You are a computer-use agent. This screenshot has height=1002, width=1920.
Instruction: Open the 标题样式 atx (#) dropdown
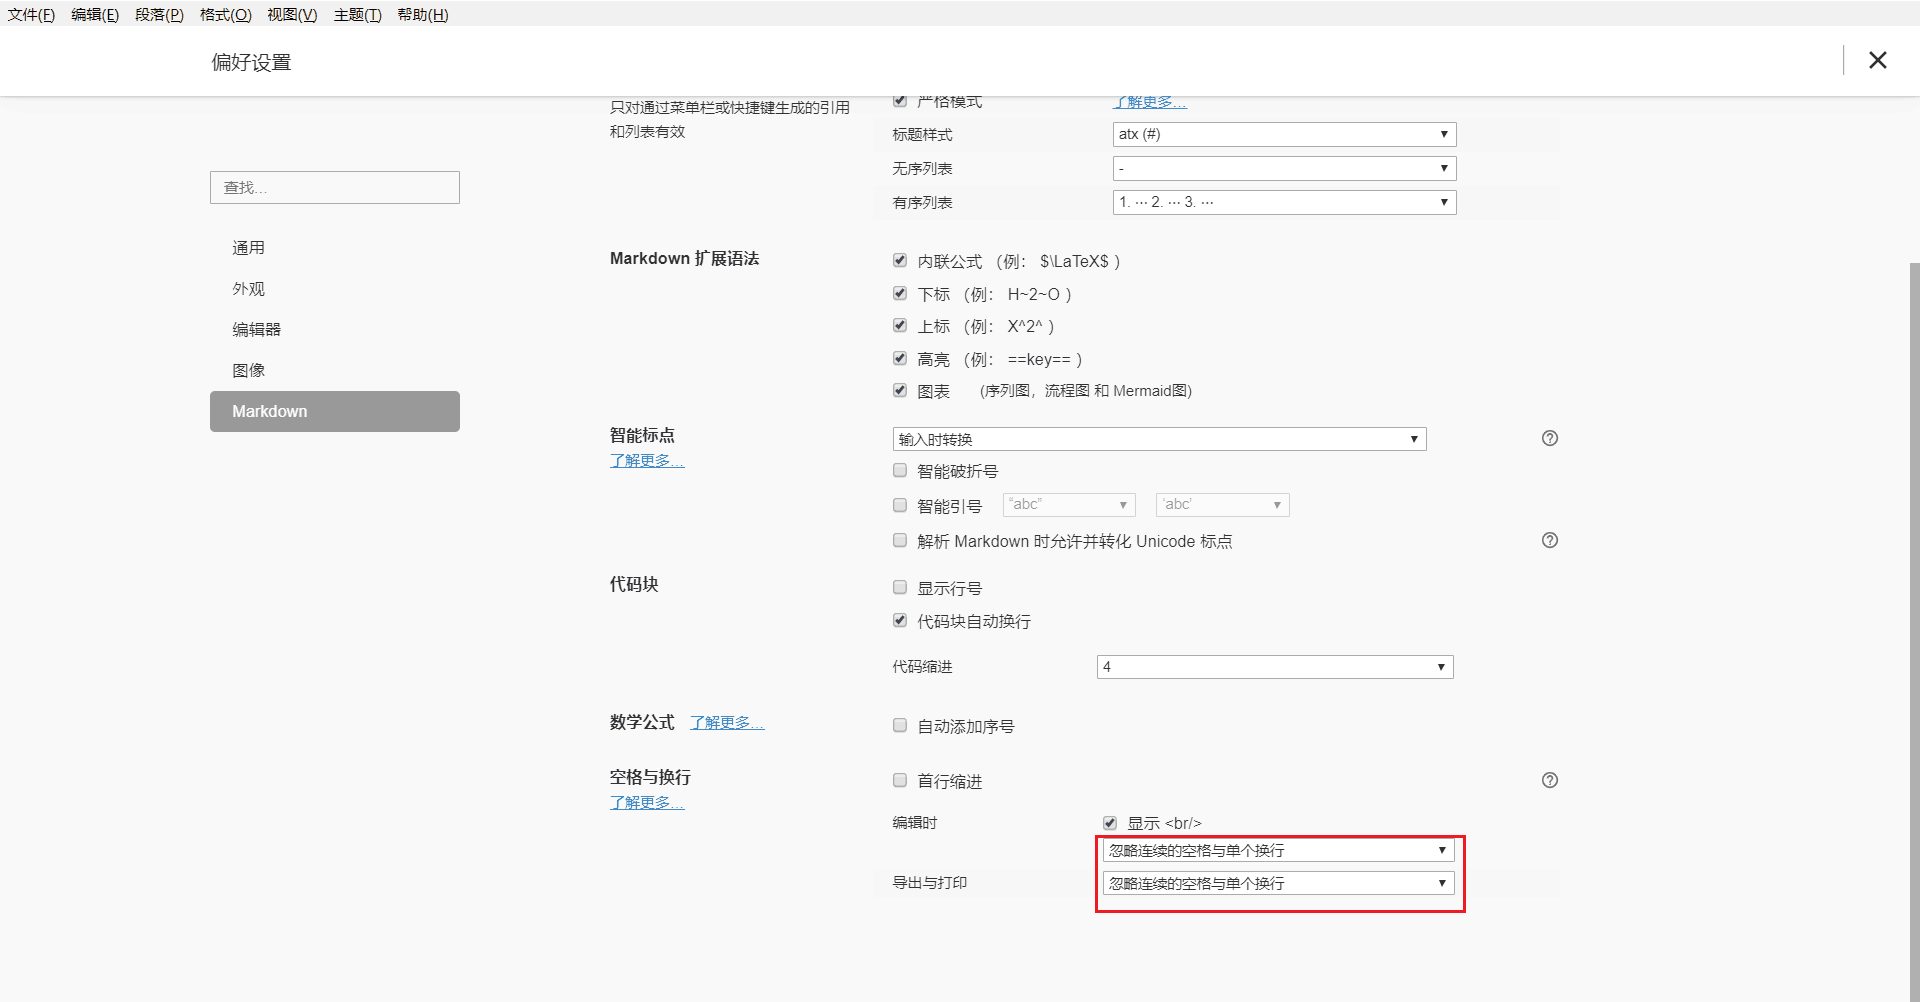tap(1284, 134)
